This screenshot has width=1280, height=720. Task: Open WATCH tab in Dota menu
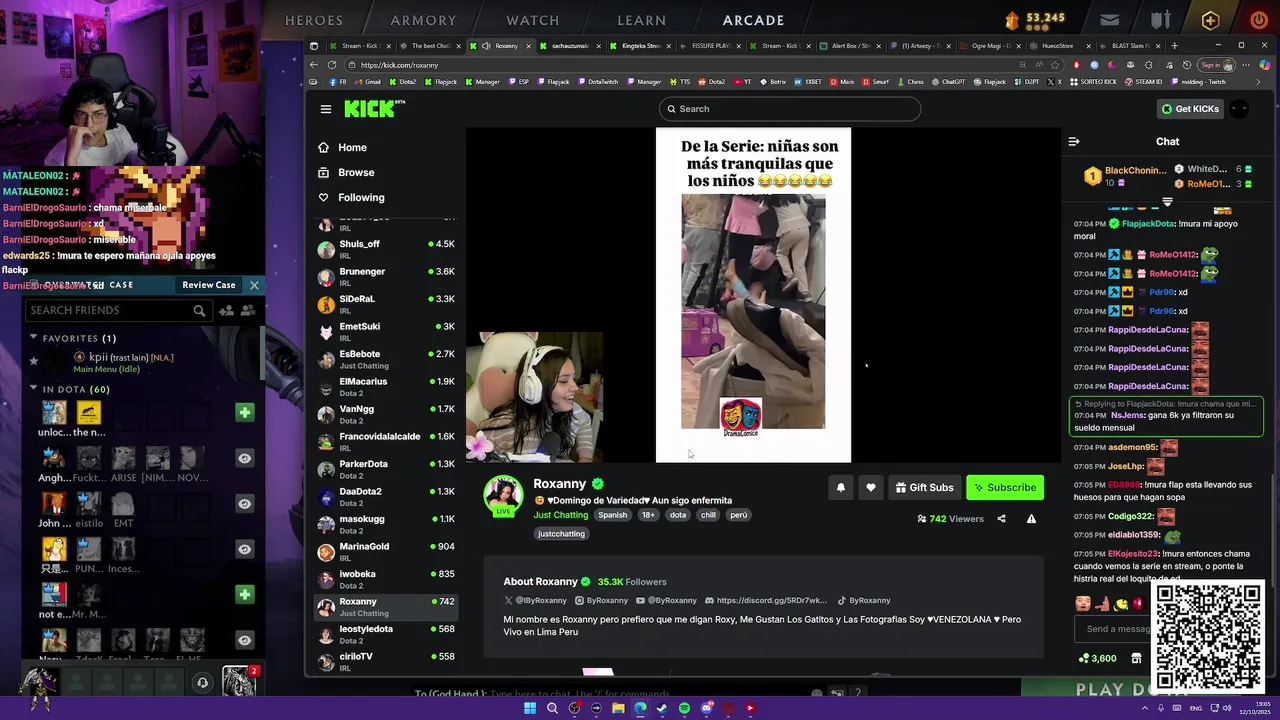[x=533, y=20]
